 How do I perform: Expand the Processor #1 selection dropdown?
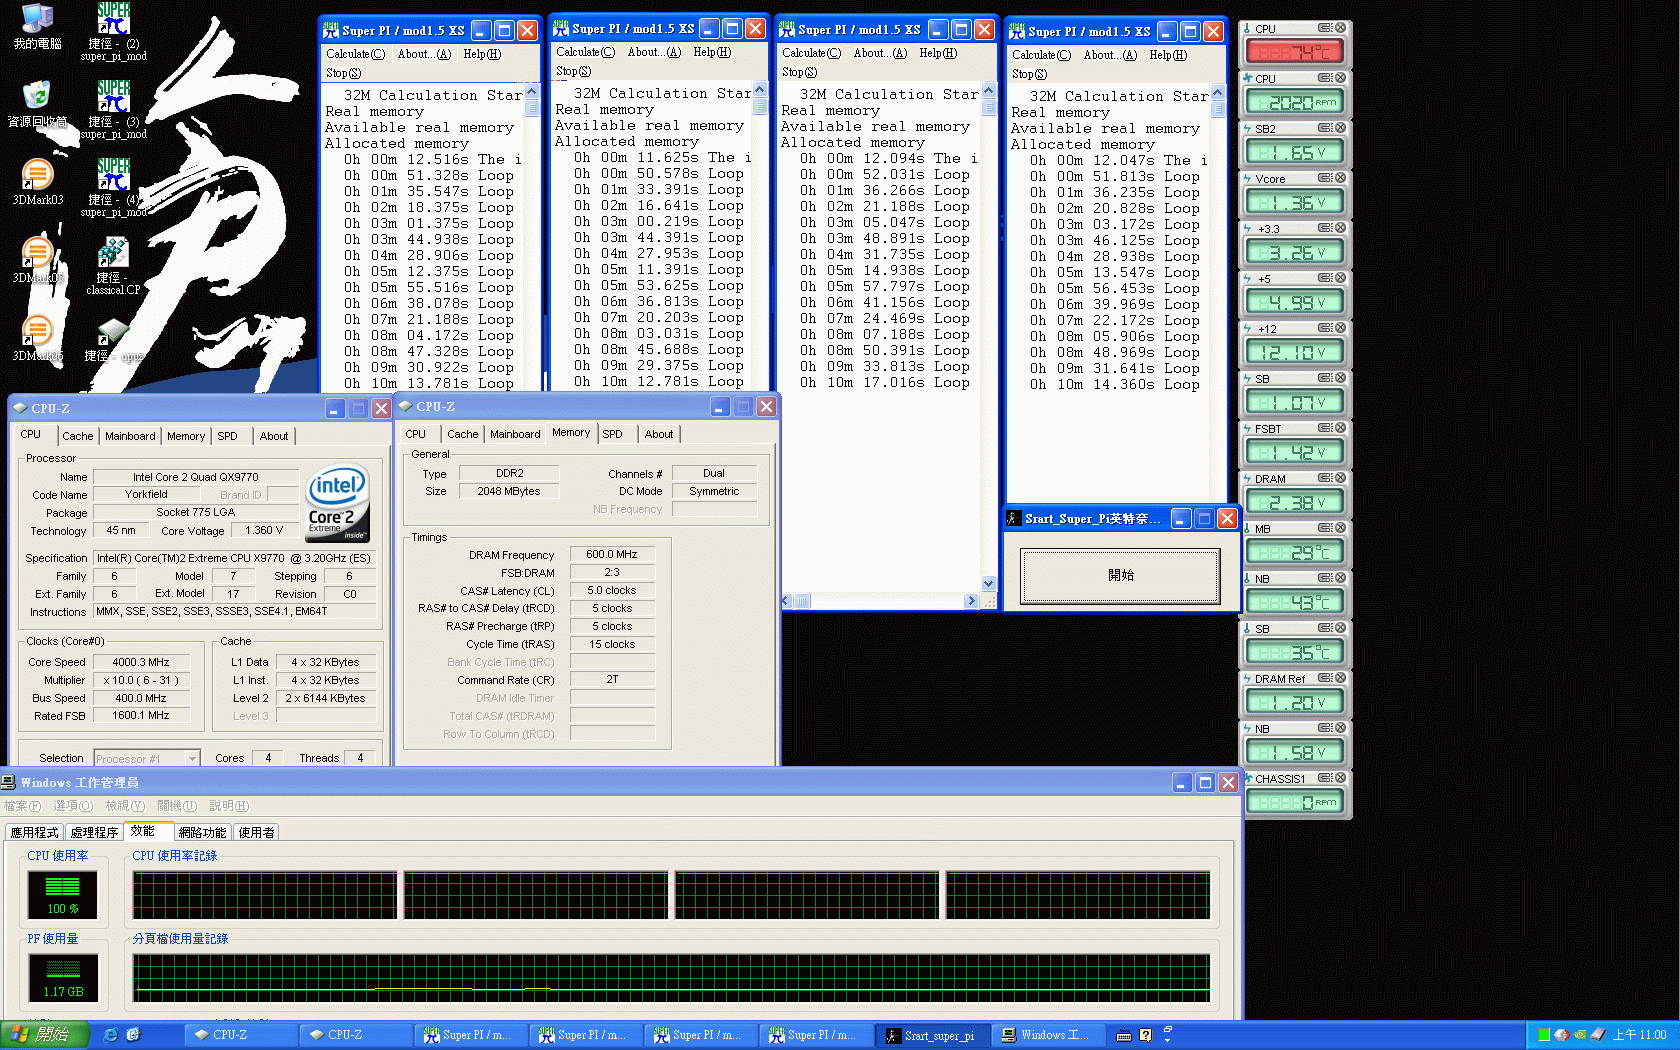pos(192,759)
